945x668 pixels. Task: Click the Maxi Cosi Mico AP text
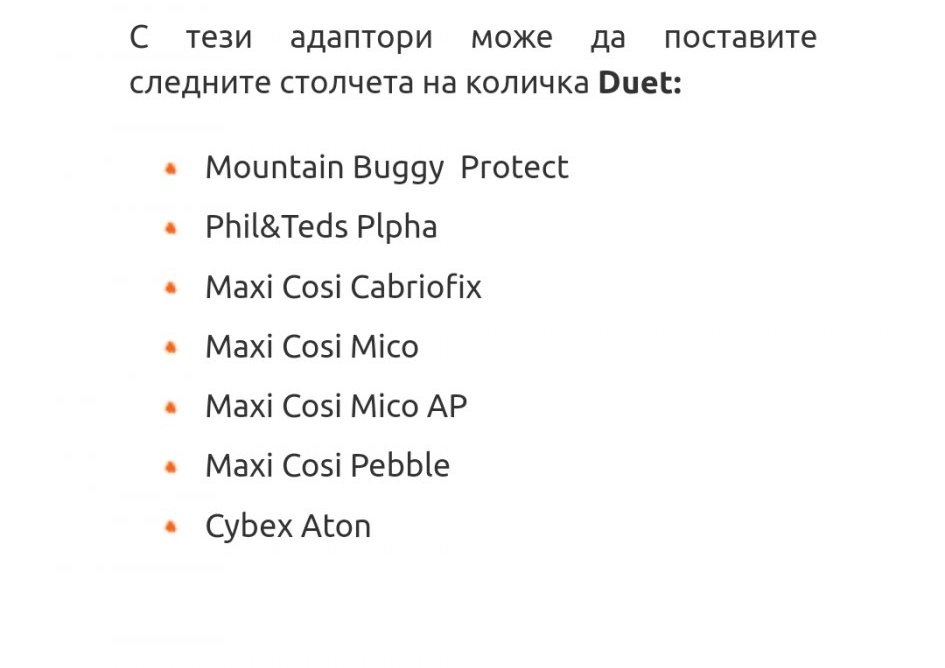click(336, 407)
